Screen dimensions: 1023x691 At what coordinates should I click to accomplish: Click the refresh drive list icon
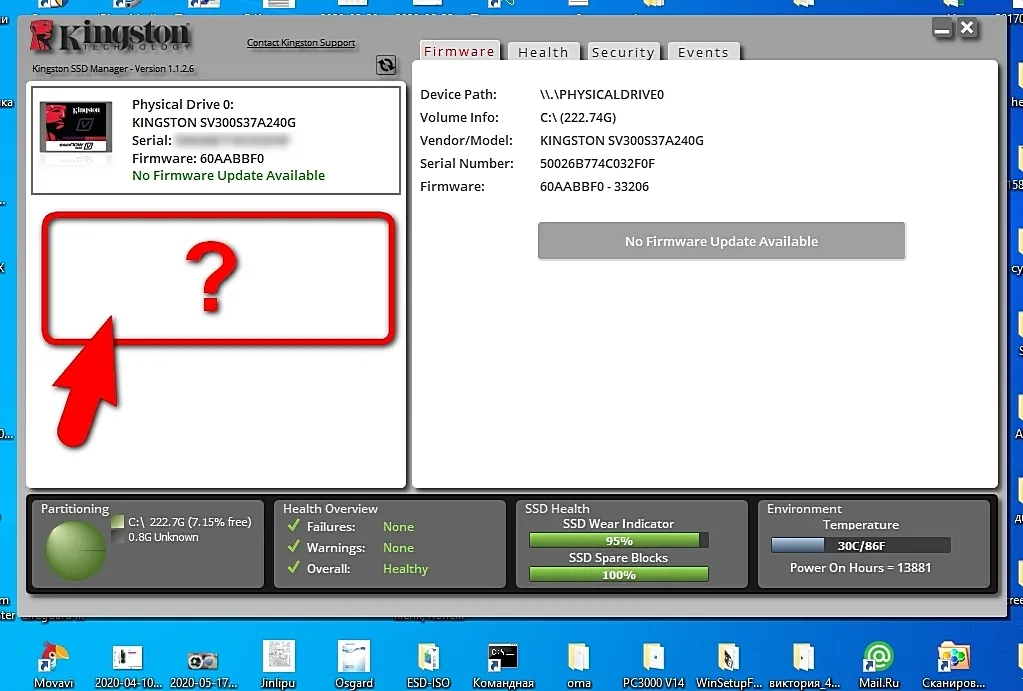(x=386, y=65)
